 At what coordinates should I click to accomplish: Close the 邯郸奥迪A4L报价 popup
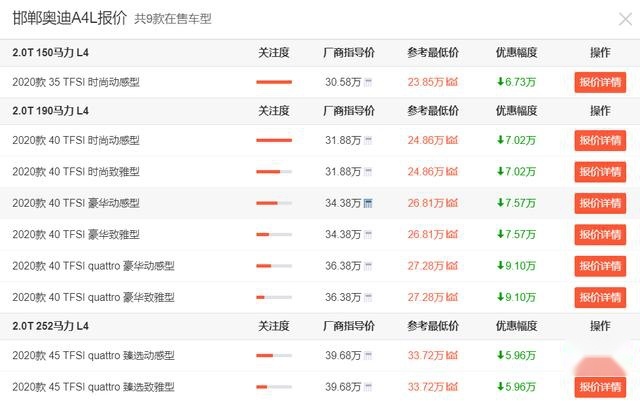[625, 19]
